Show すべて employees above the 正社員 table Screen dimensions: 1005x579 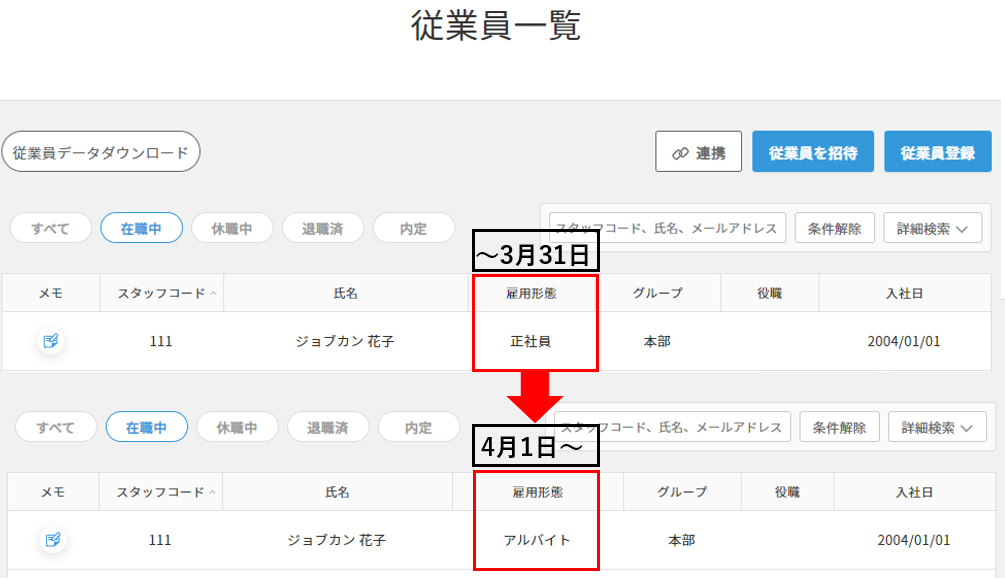[x=50, y=228]
